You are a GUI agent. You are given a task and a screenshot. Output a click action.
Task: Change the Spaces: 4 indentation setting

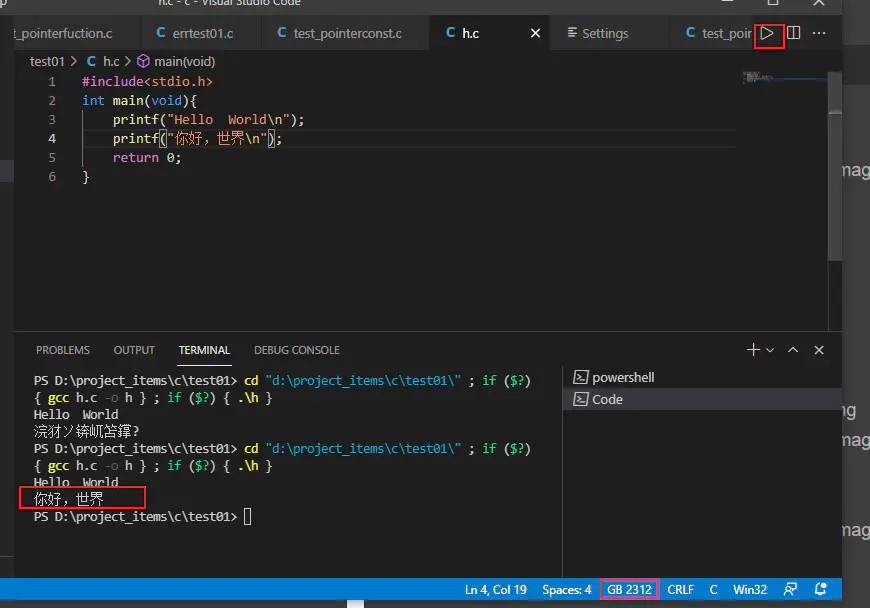coord(566,589)
